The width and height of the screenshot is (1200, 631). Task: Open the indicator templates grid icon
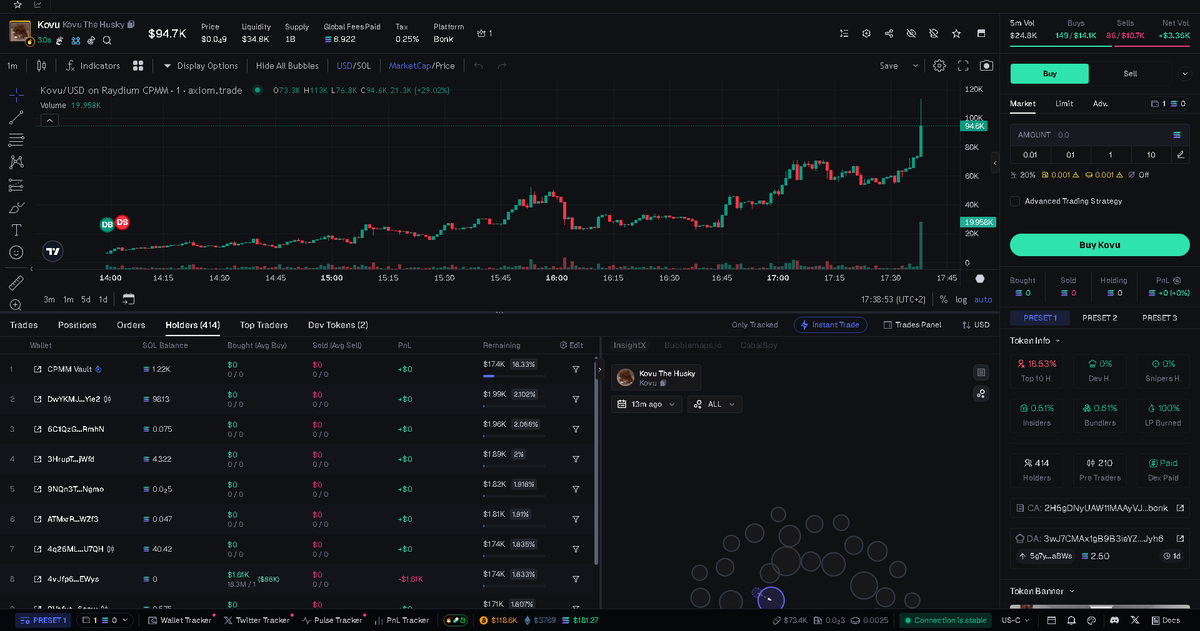click(x=140, y=66)
